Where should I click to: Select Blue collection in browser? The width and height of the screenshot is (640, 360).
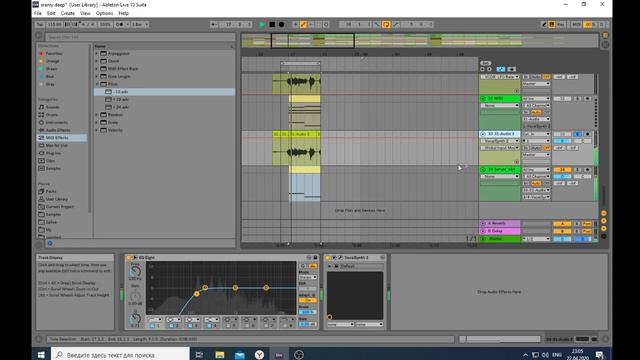(50, 76)
